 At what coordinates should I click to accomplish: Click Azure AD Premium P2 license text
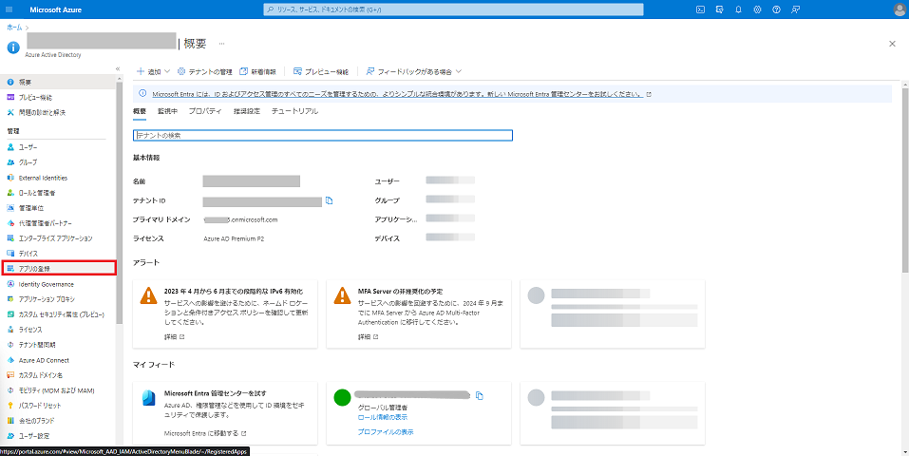click(234, 238)
